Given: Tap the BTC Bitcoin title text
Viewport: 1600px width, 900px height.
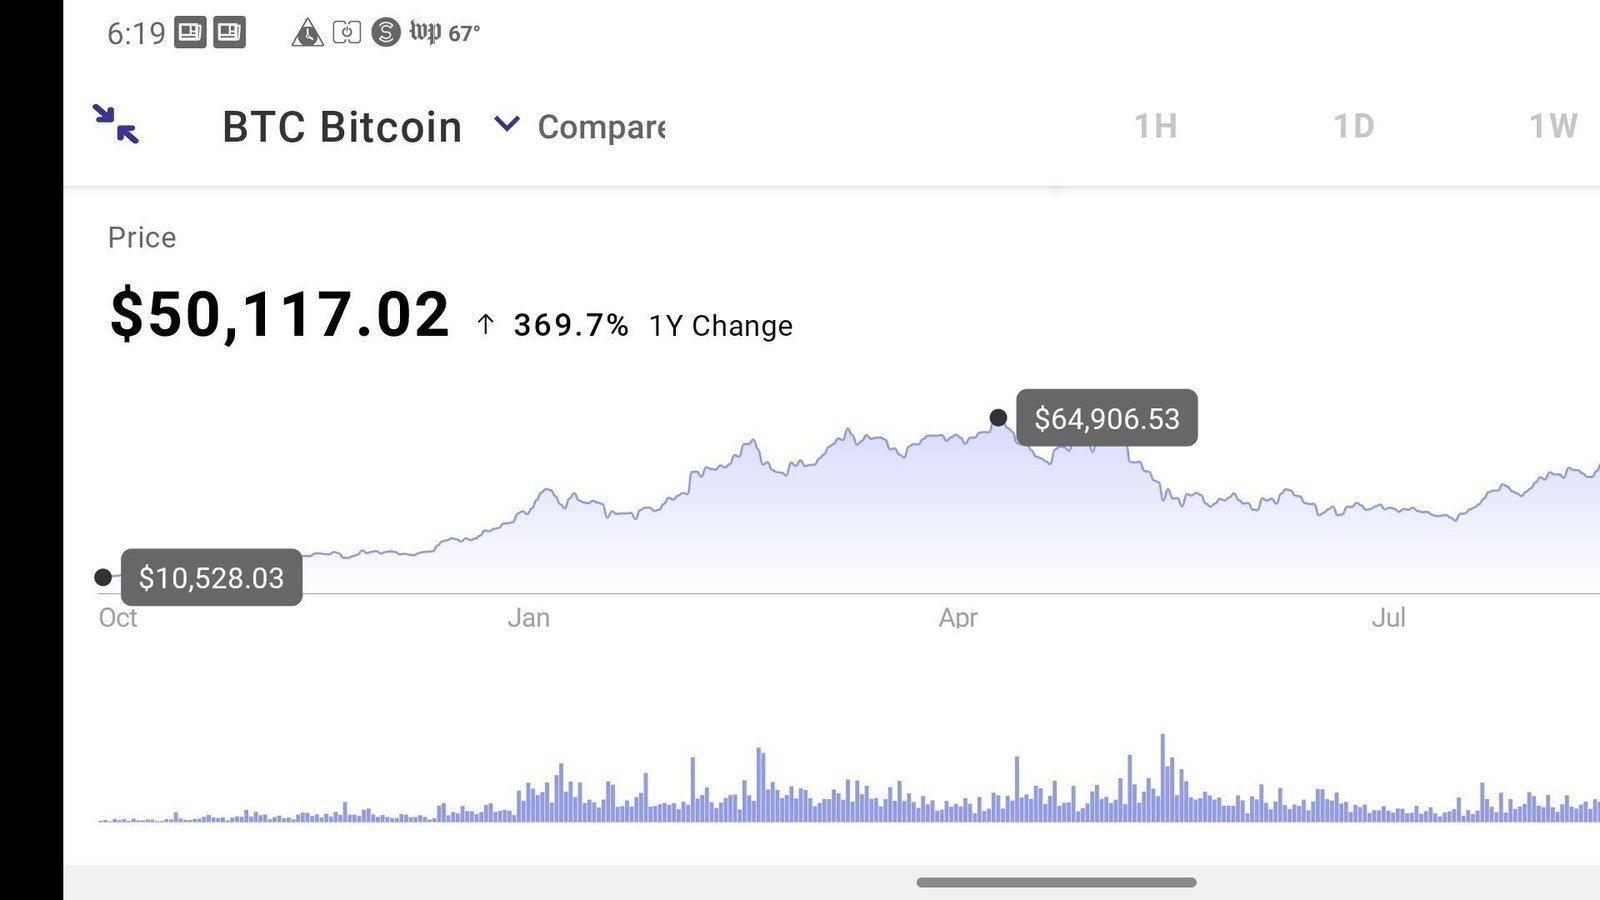Looking at the screenshot, I should click(x=341, y=126).
